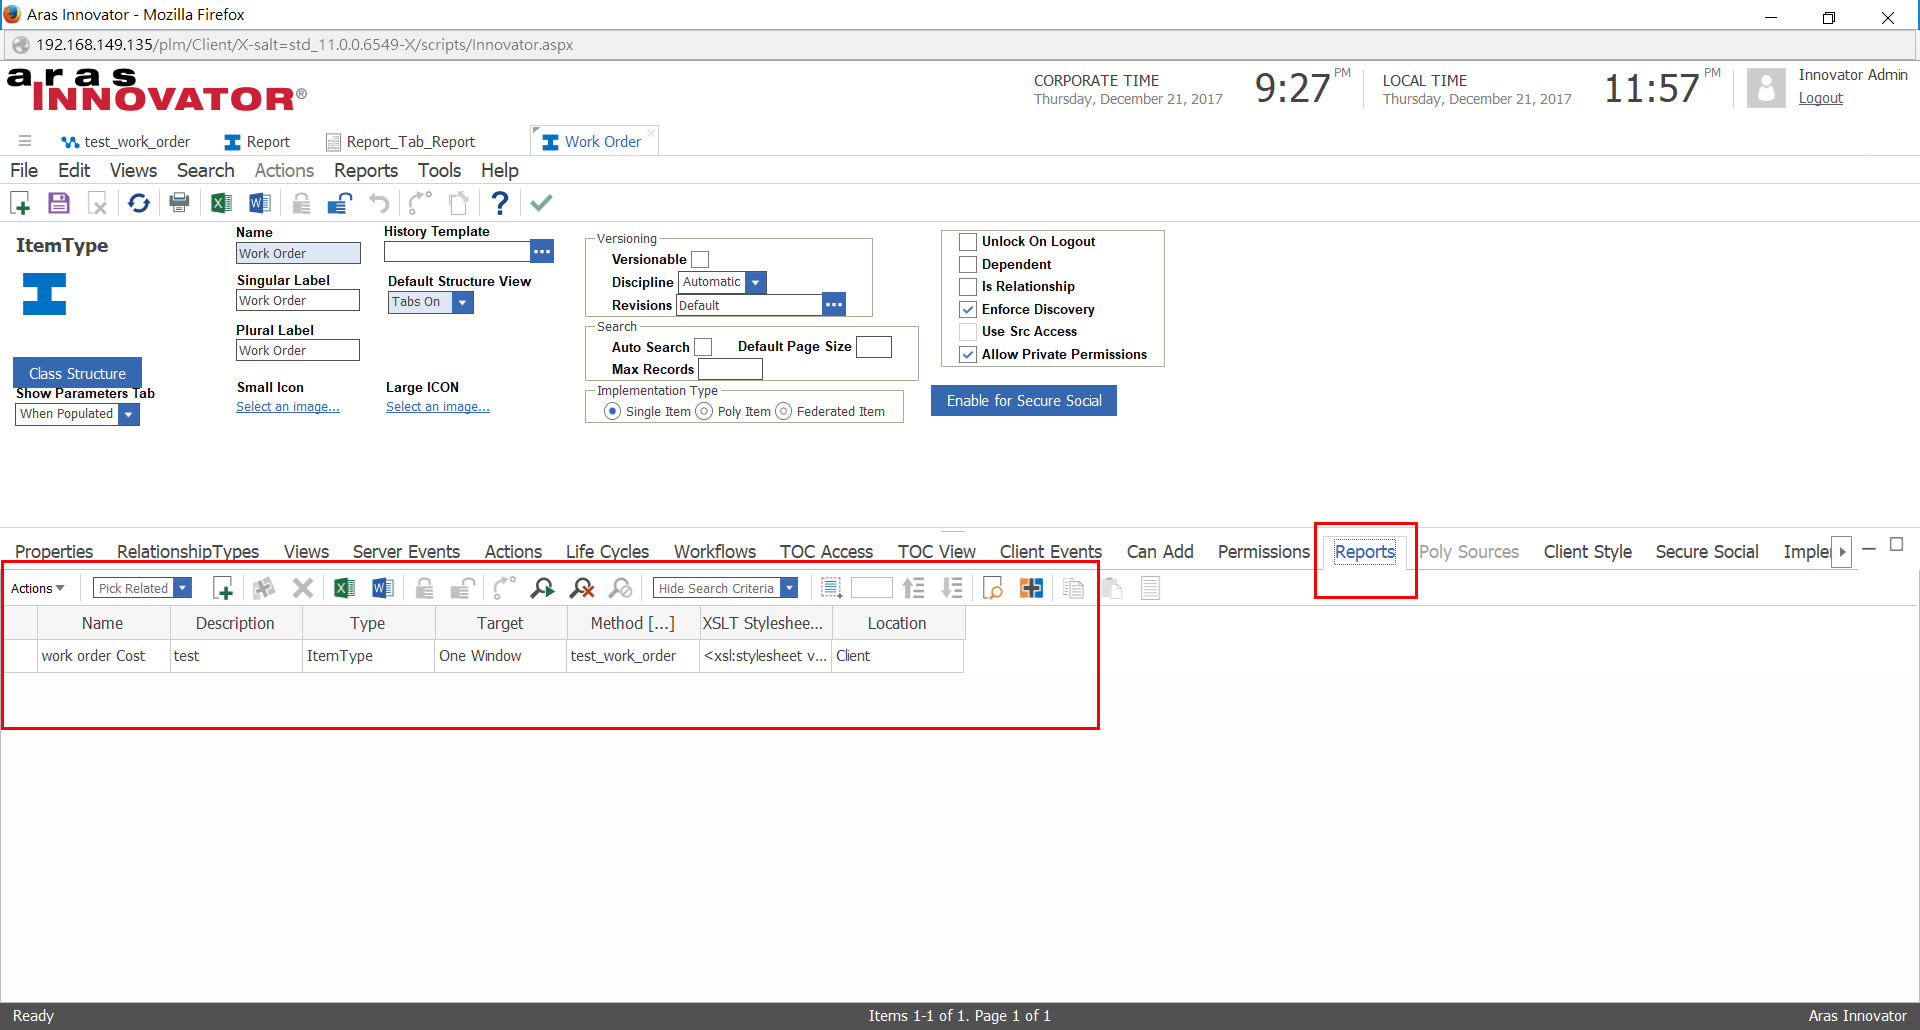The image size is (1920, 1030).
Task: Switch to the Properties tab
Action: (x=54, y=552)
